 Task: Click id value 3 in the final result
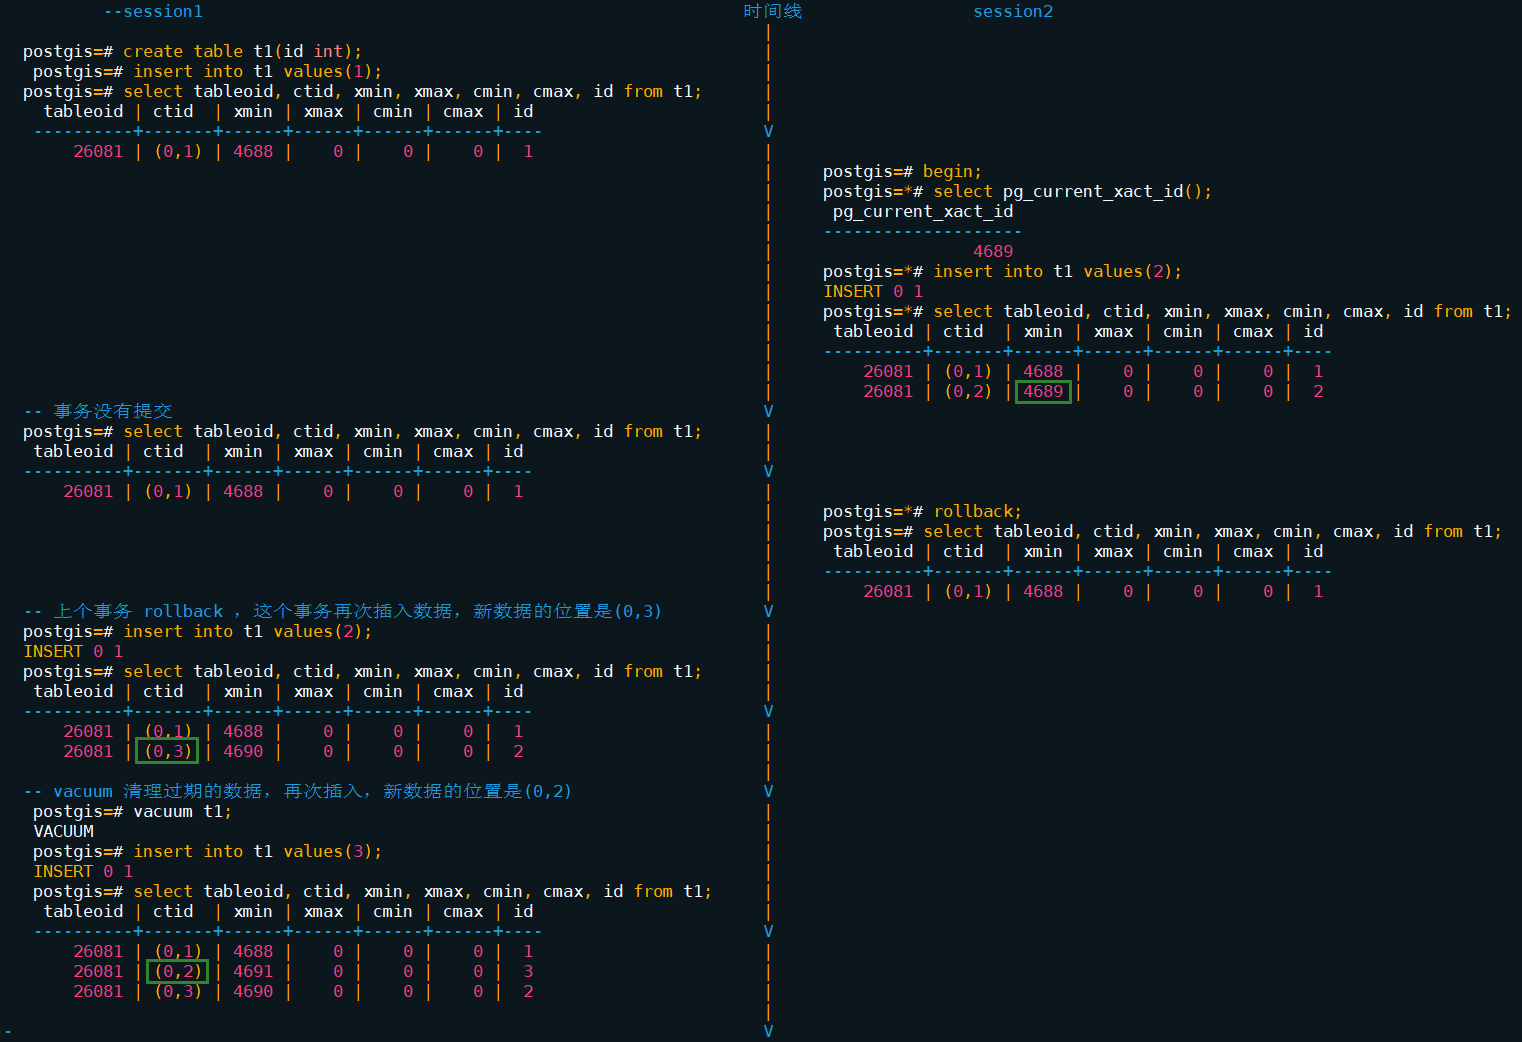[528, 972]
